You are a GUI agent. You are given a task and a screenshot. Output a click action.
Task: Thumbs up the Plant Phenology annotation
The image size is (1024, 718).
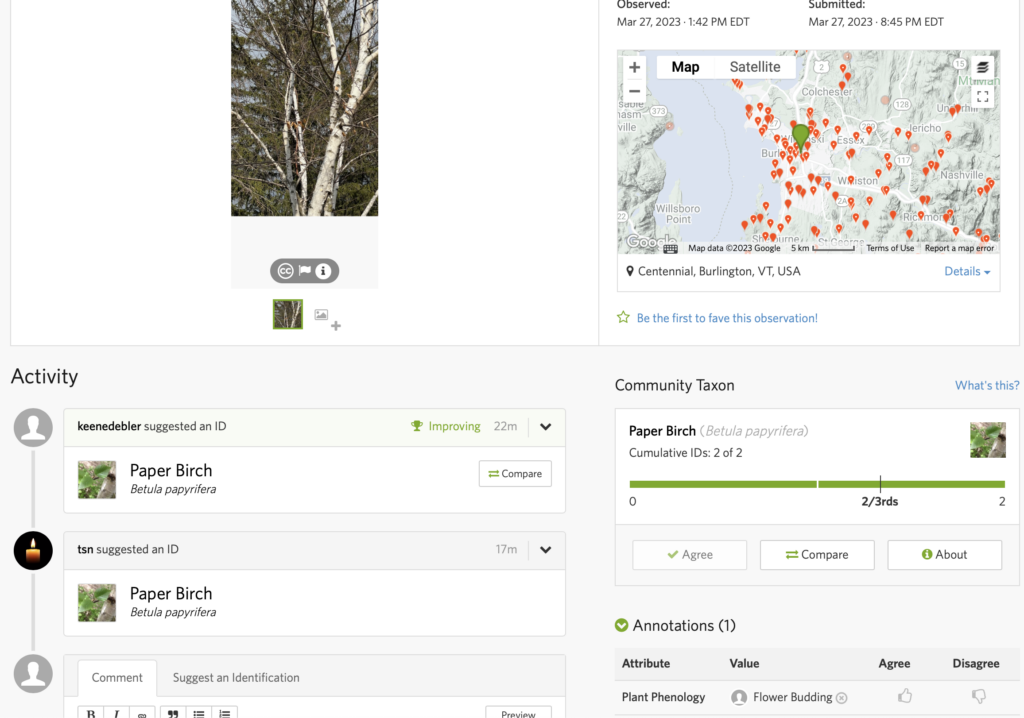[x=905, y=696]
